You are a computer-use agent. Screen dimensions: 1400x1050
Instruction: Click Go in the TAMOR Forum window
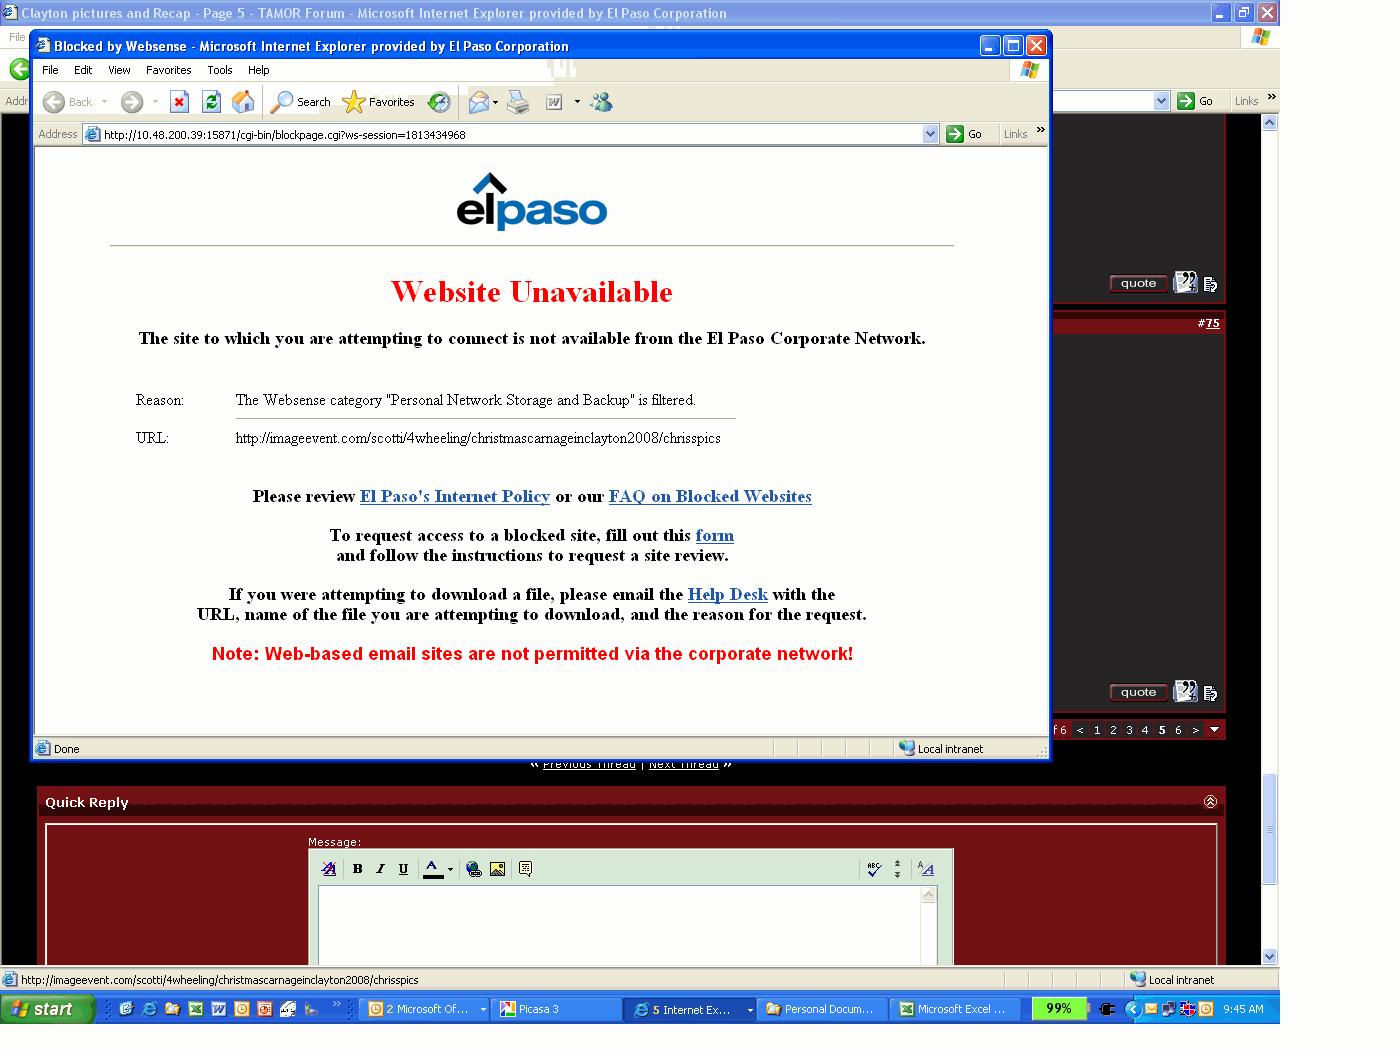pos(1196,101)
